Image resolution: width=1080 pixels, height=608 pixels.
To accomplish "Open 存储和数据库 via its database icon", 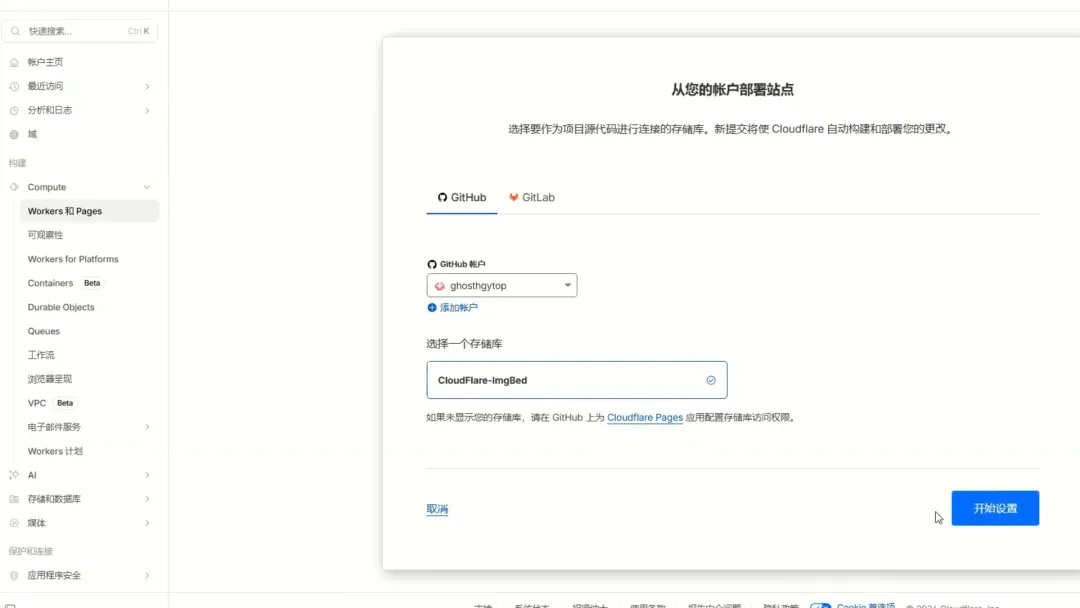I will (x=14, y=499).
